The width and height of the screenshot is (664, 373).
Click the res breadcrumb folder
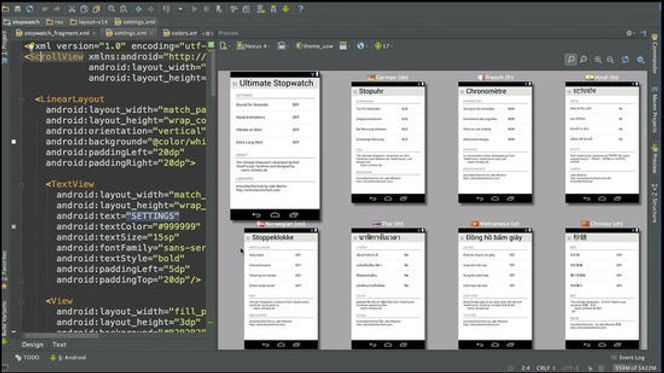[x=55, y=22]
